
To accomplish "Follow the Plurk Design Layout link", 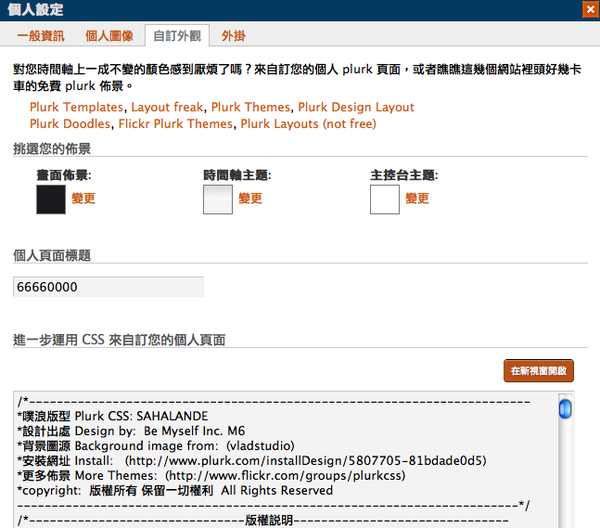I will [356, 107].
